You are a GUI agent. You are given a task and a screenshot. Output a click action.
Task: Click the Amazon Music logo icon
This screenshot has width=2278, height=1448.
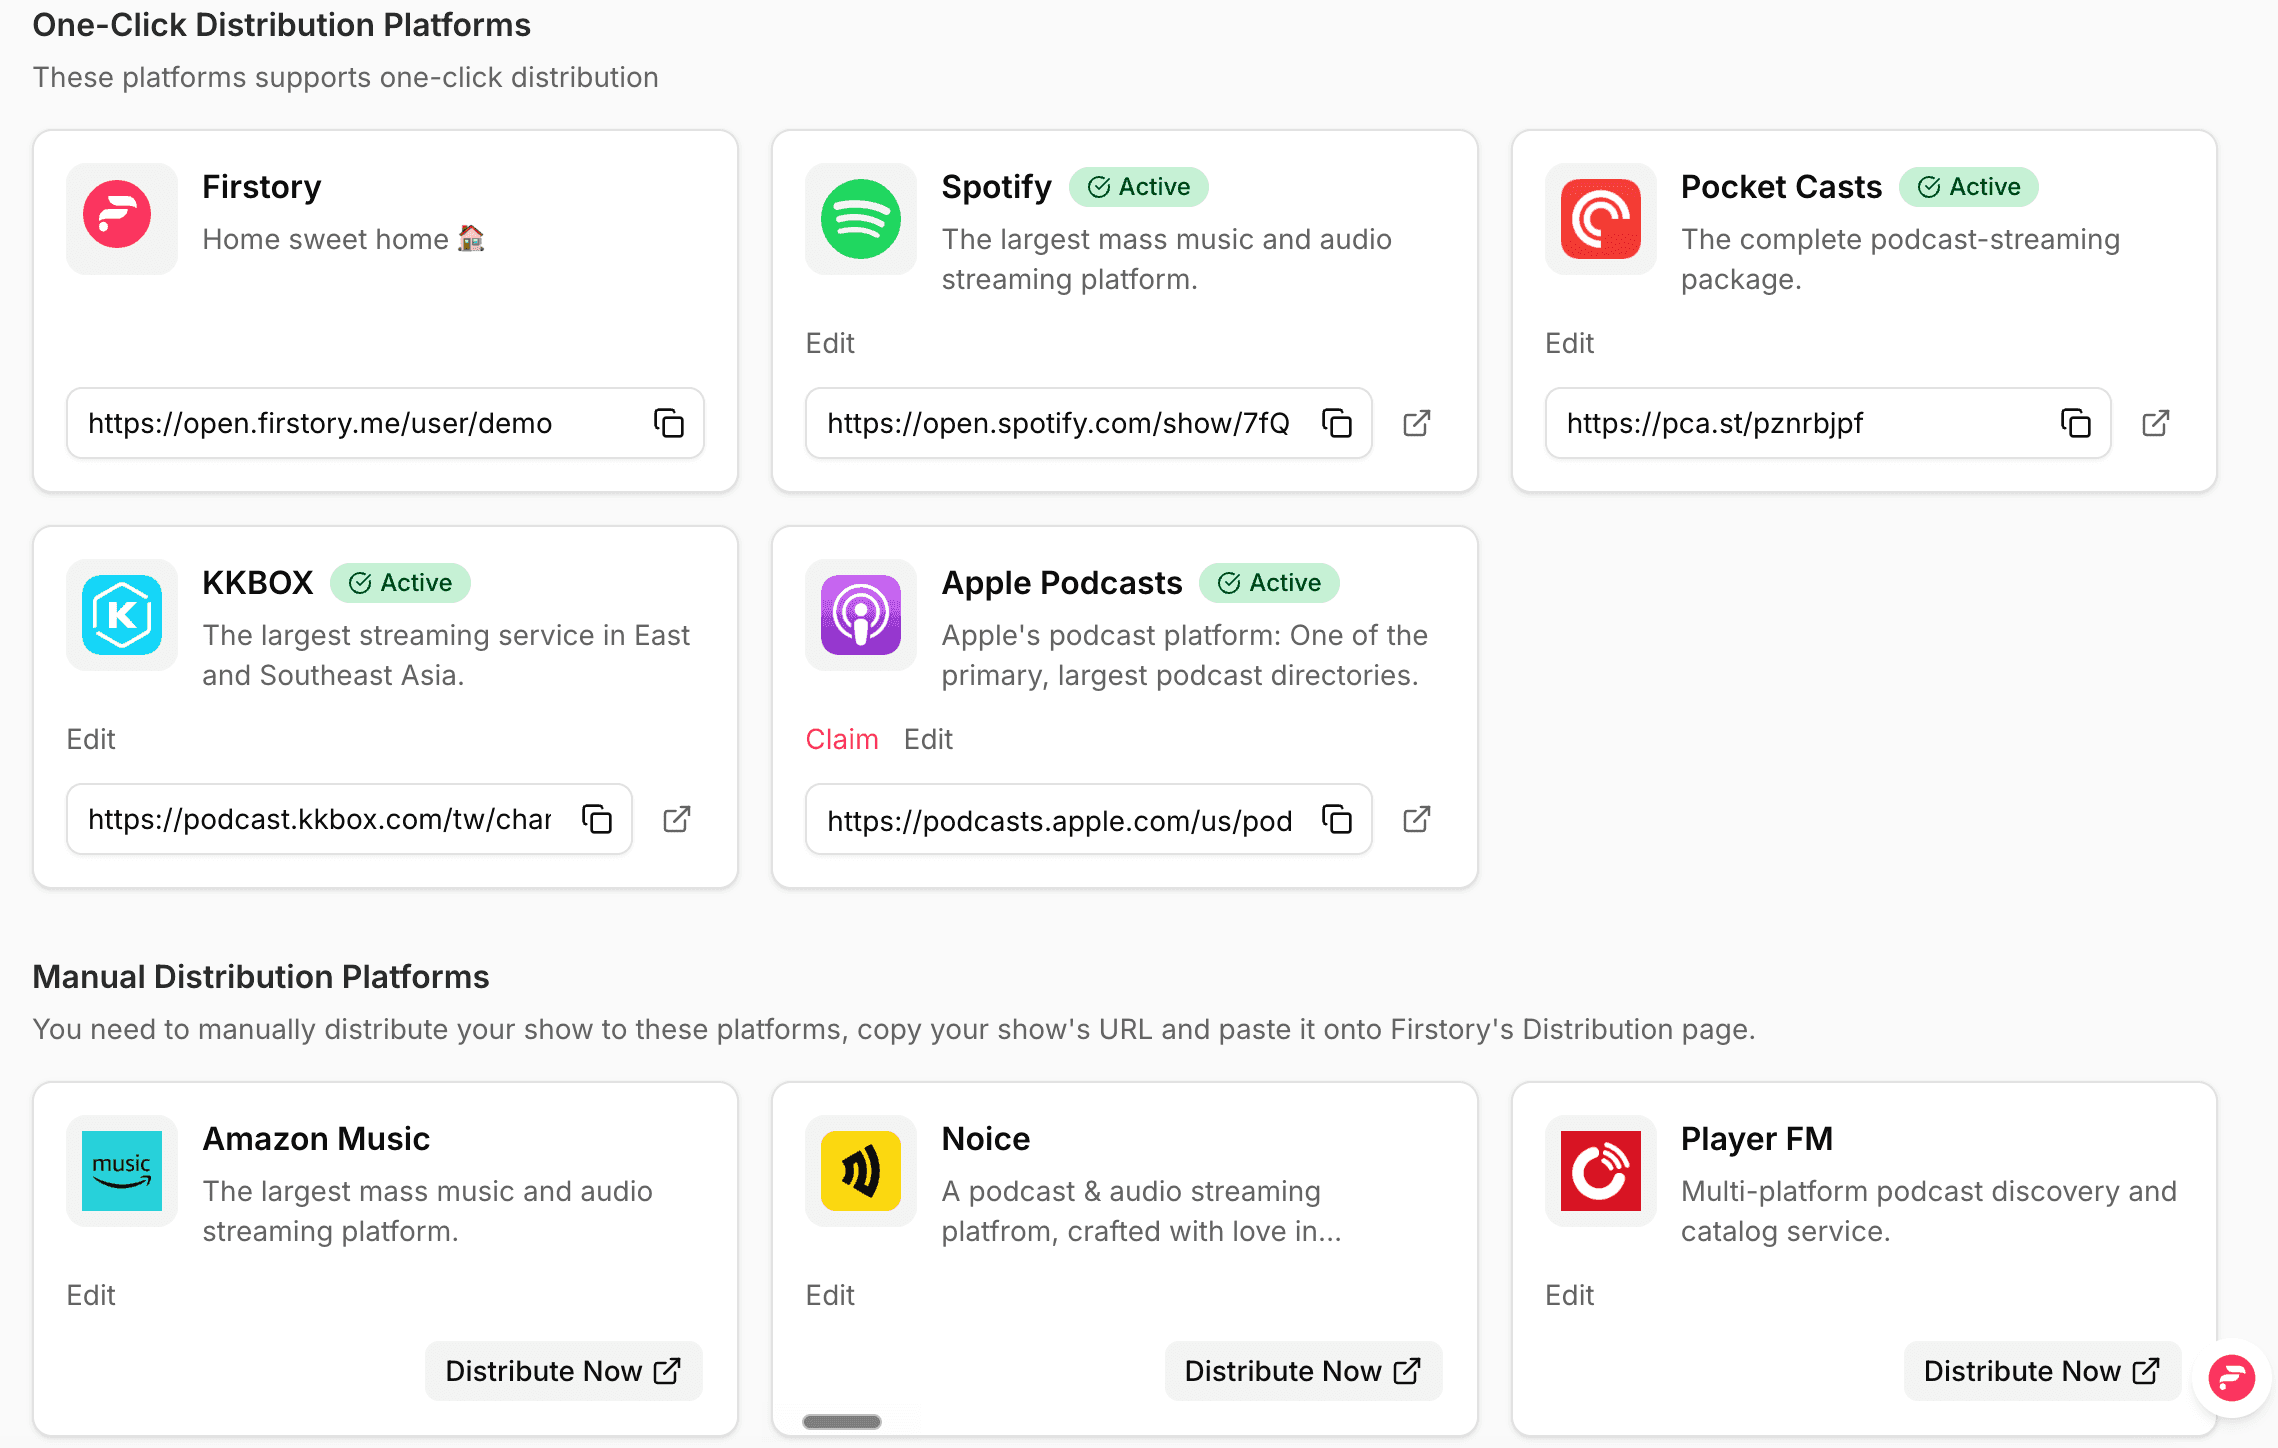pos(121,1170)
